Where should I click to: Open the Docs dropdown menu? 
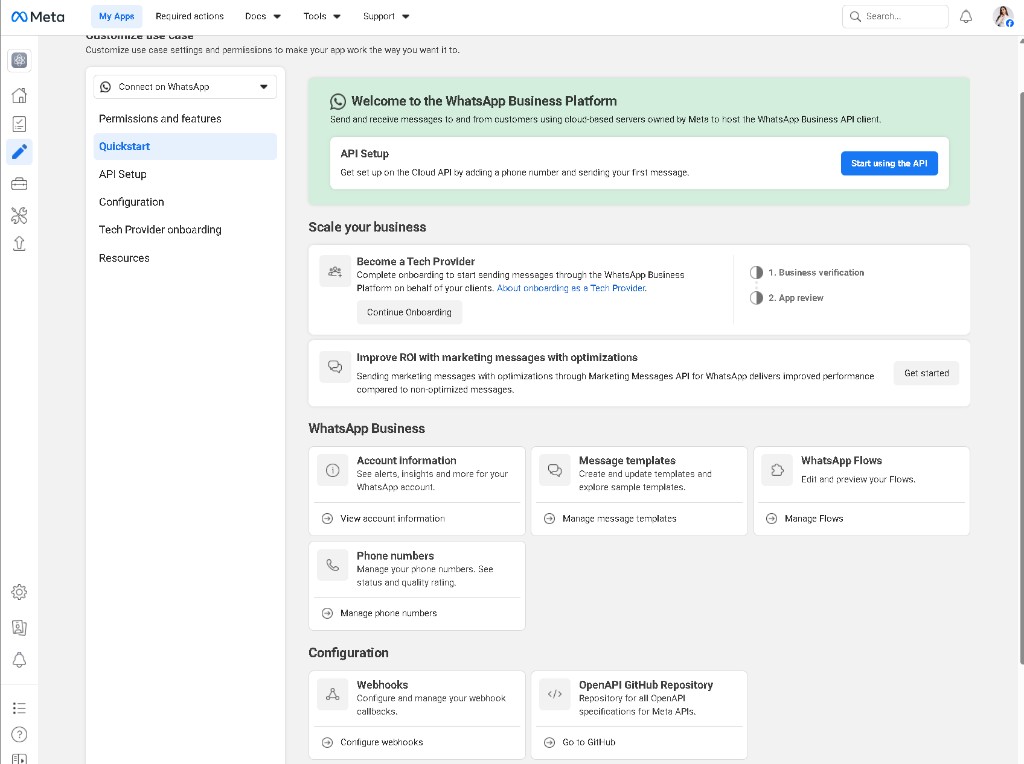(263, 16)
